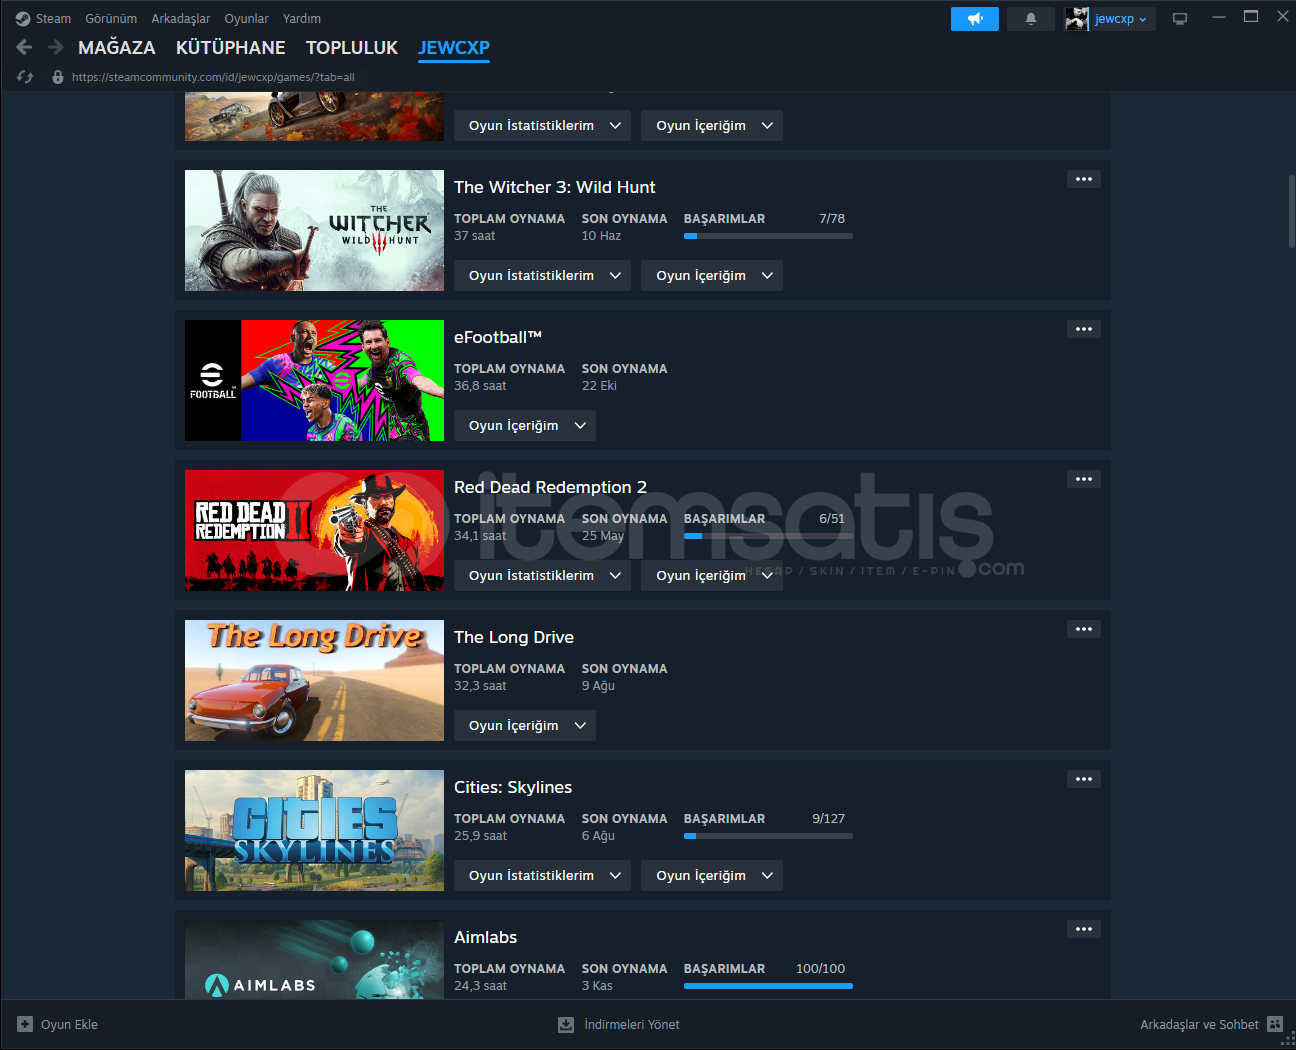
Task: Click the Aimlabs achievements progress bar
Action: coord(768,986)
